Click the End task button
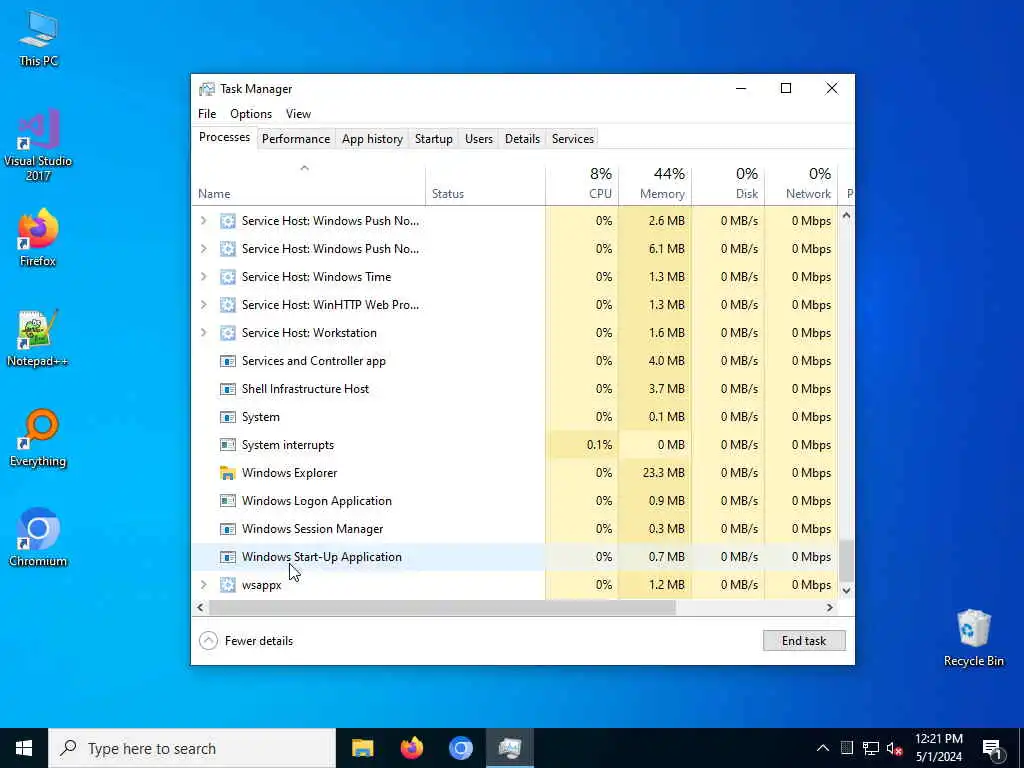 [804, 641]
